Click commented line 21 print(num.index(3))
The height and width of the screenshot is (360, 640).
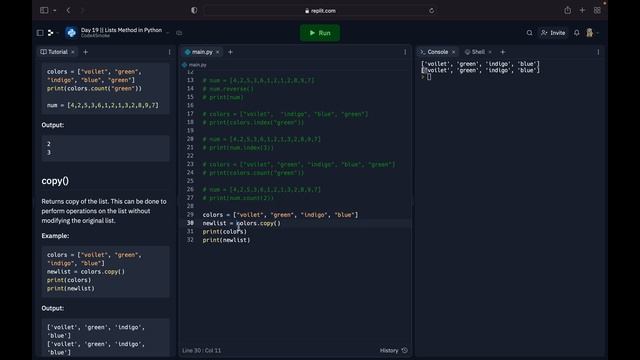tap(238, 148)
